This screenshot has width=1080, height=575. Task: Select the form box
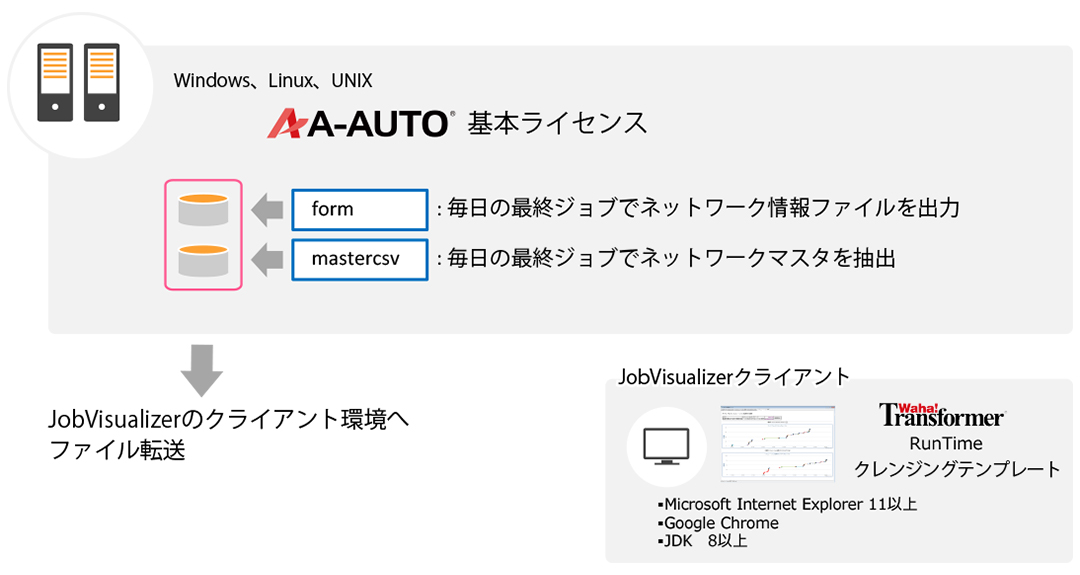click(360, 209)
